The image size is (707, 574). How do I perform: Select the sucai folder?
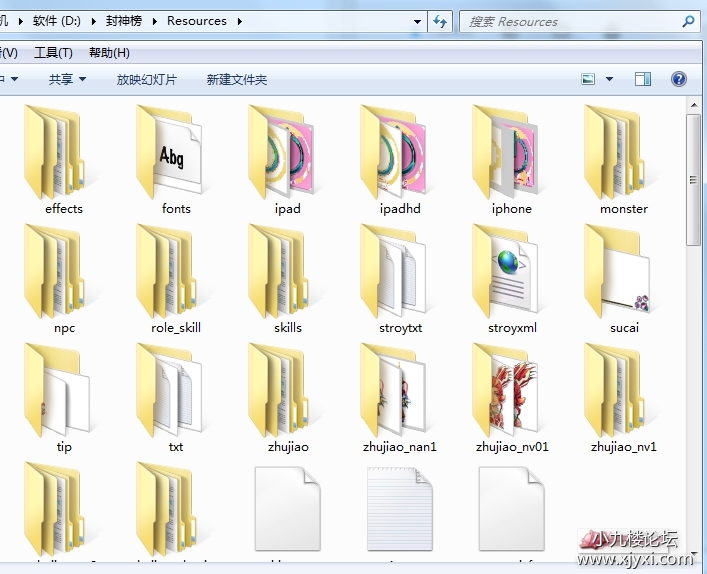tap(623, 273)
